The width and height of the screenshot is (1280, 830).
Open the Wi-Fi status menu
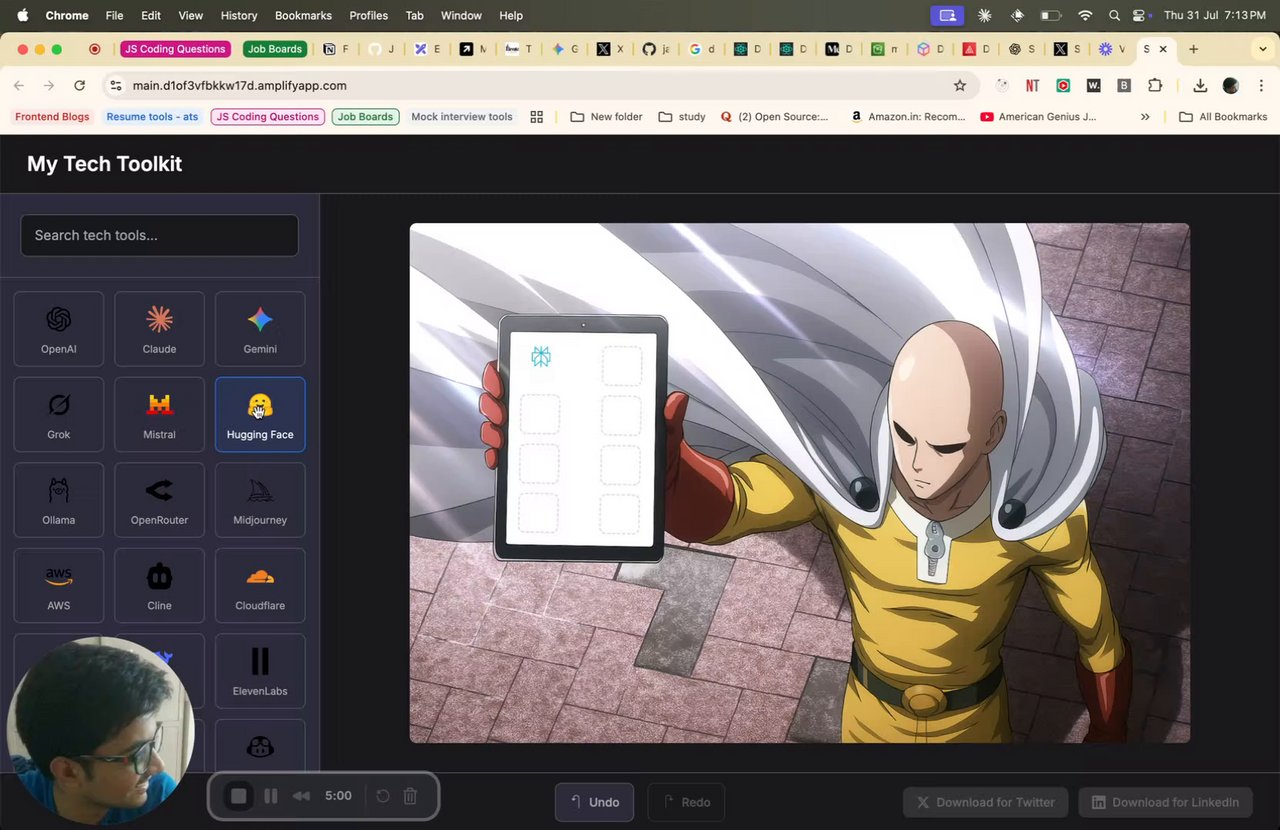[x=1085, y=15]
